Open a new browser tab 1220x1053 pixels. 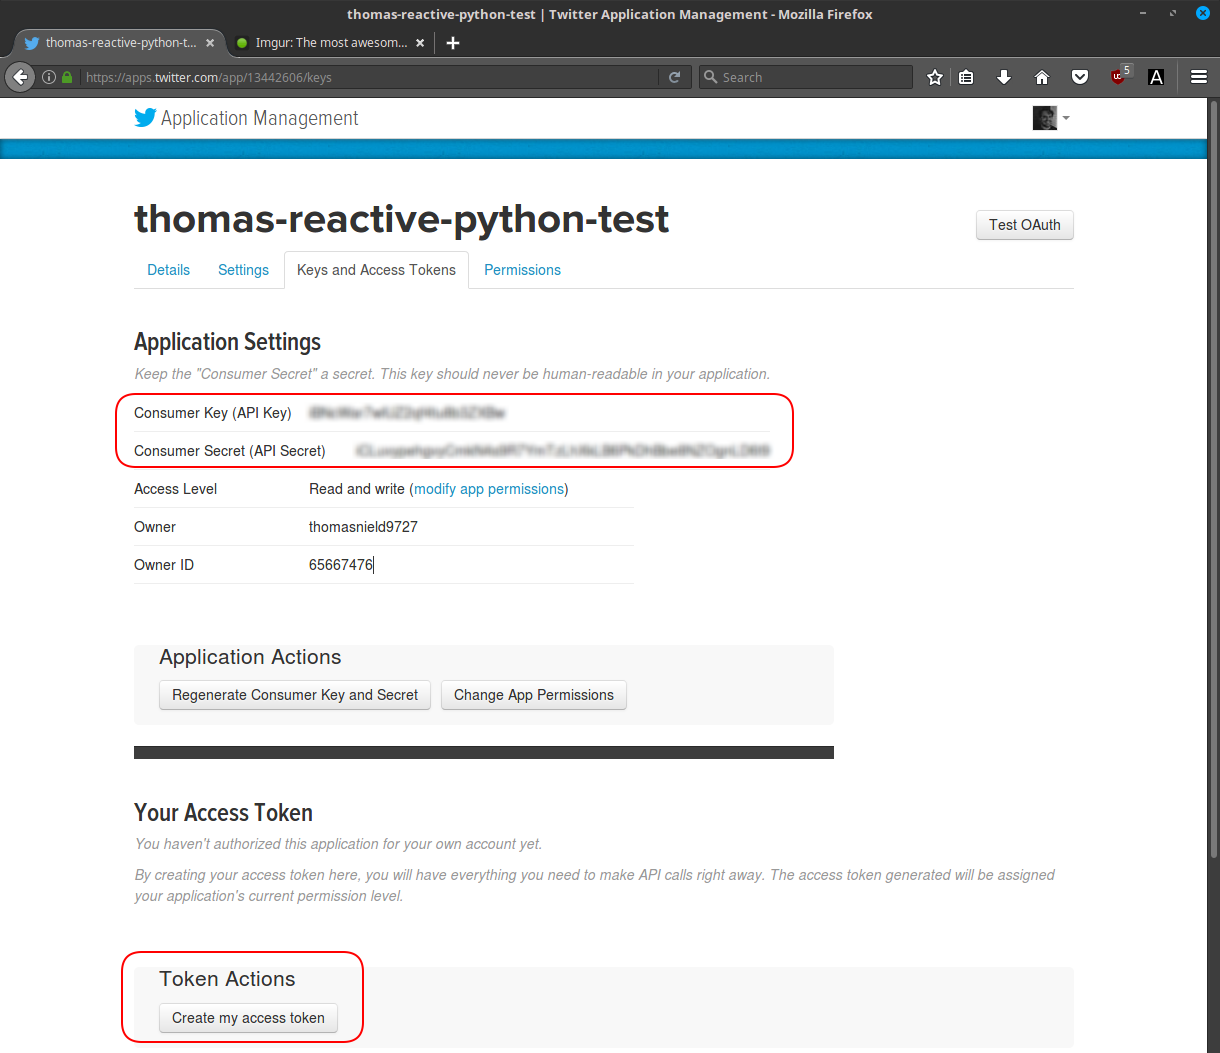[453, 43]
